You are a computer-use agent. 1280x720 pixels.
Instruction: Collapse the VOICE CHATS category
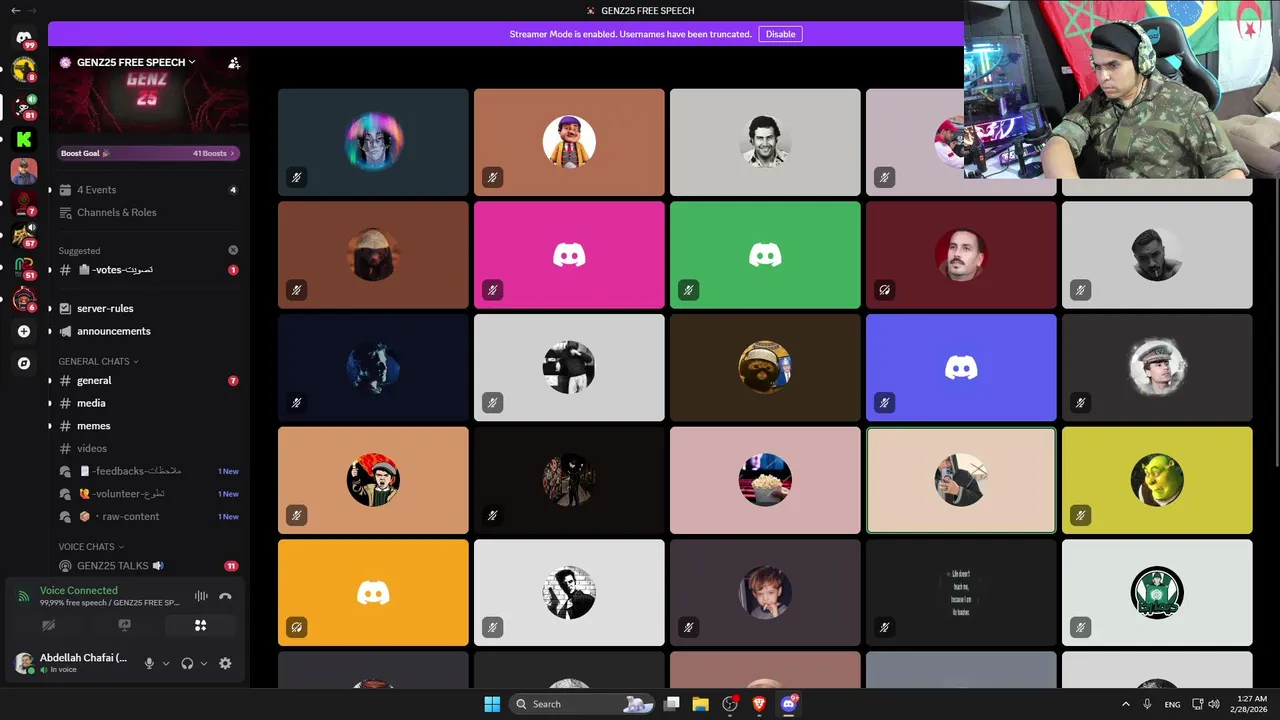[91, 547]
